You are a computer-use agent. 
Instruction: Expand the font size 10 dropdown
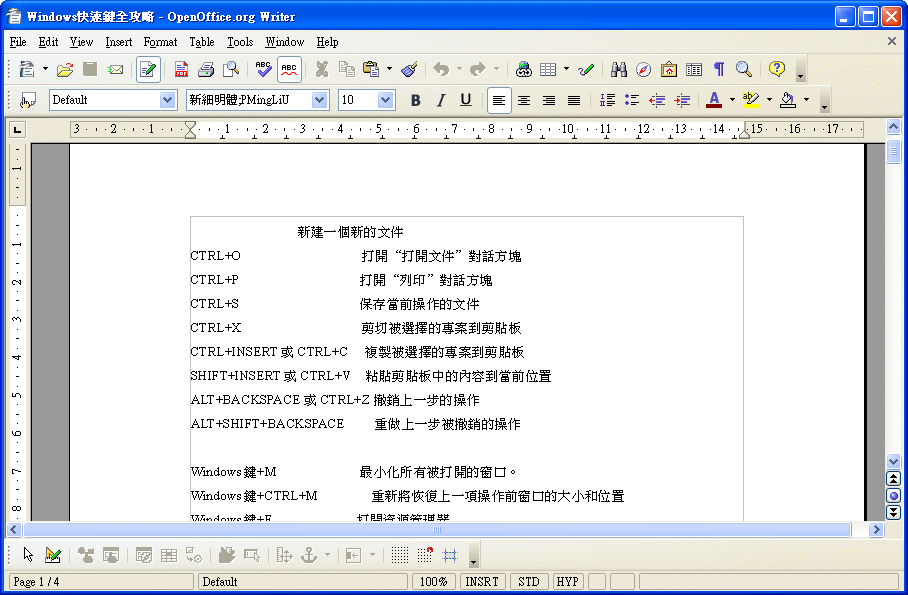point(386,100)
